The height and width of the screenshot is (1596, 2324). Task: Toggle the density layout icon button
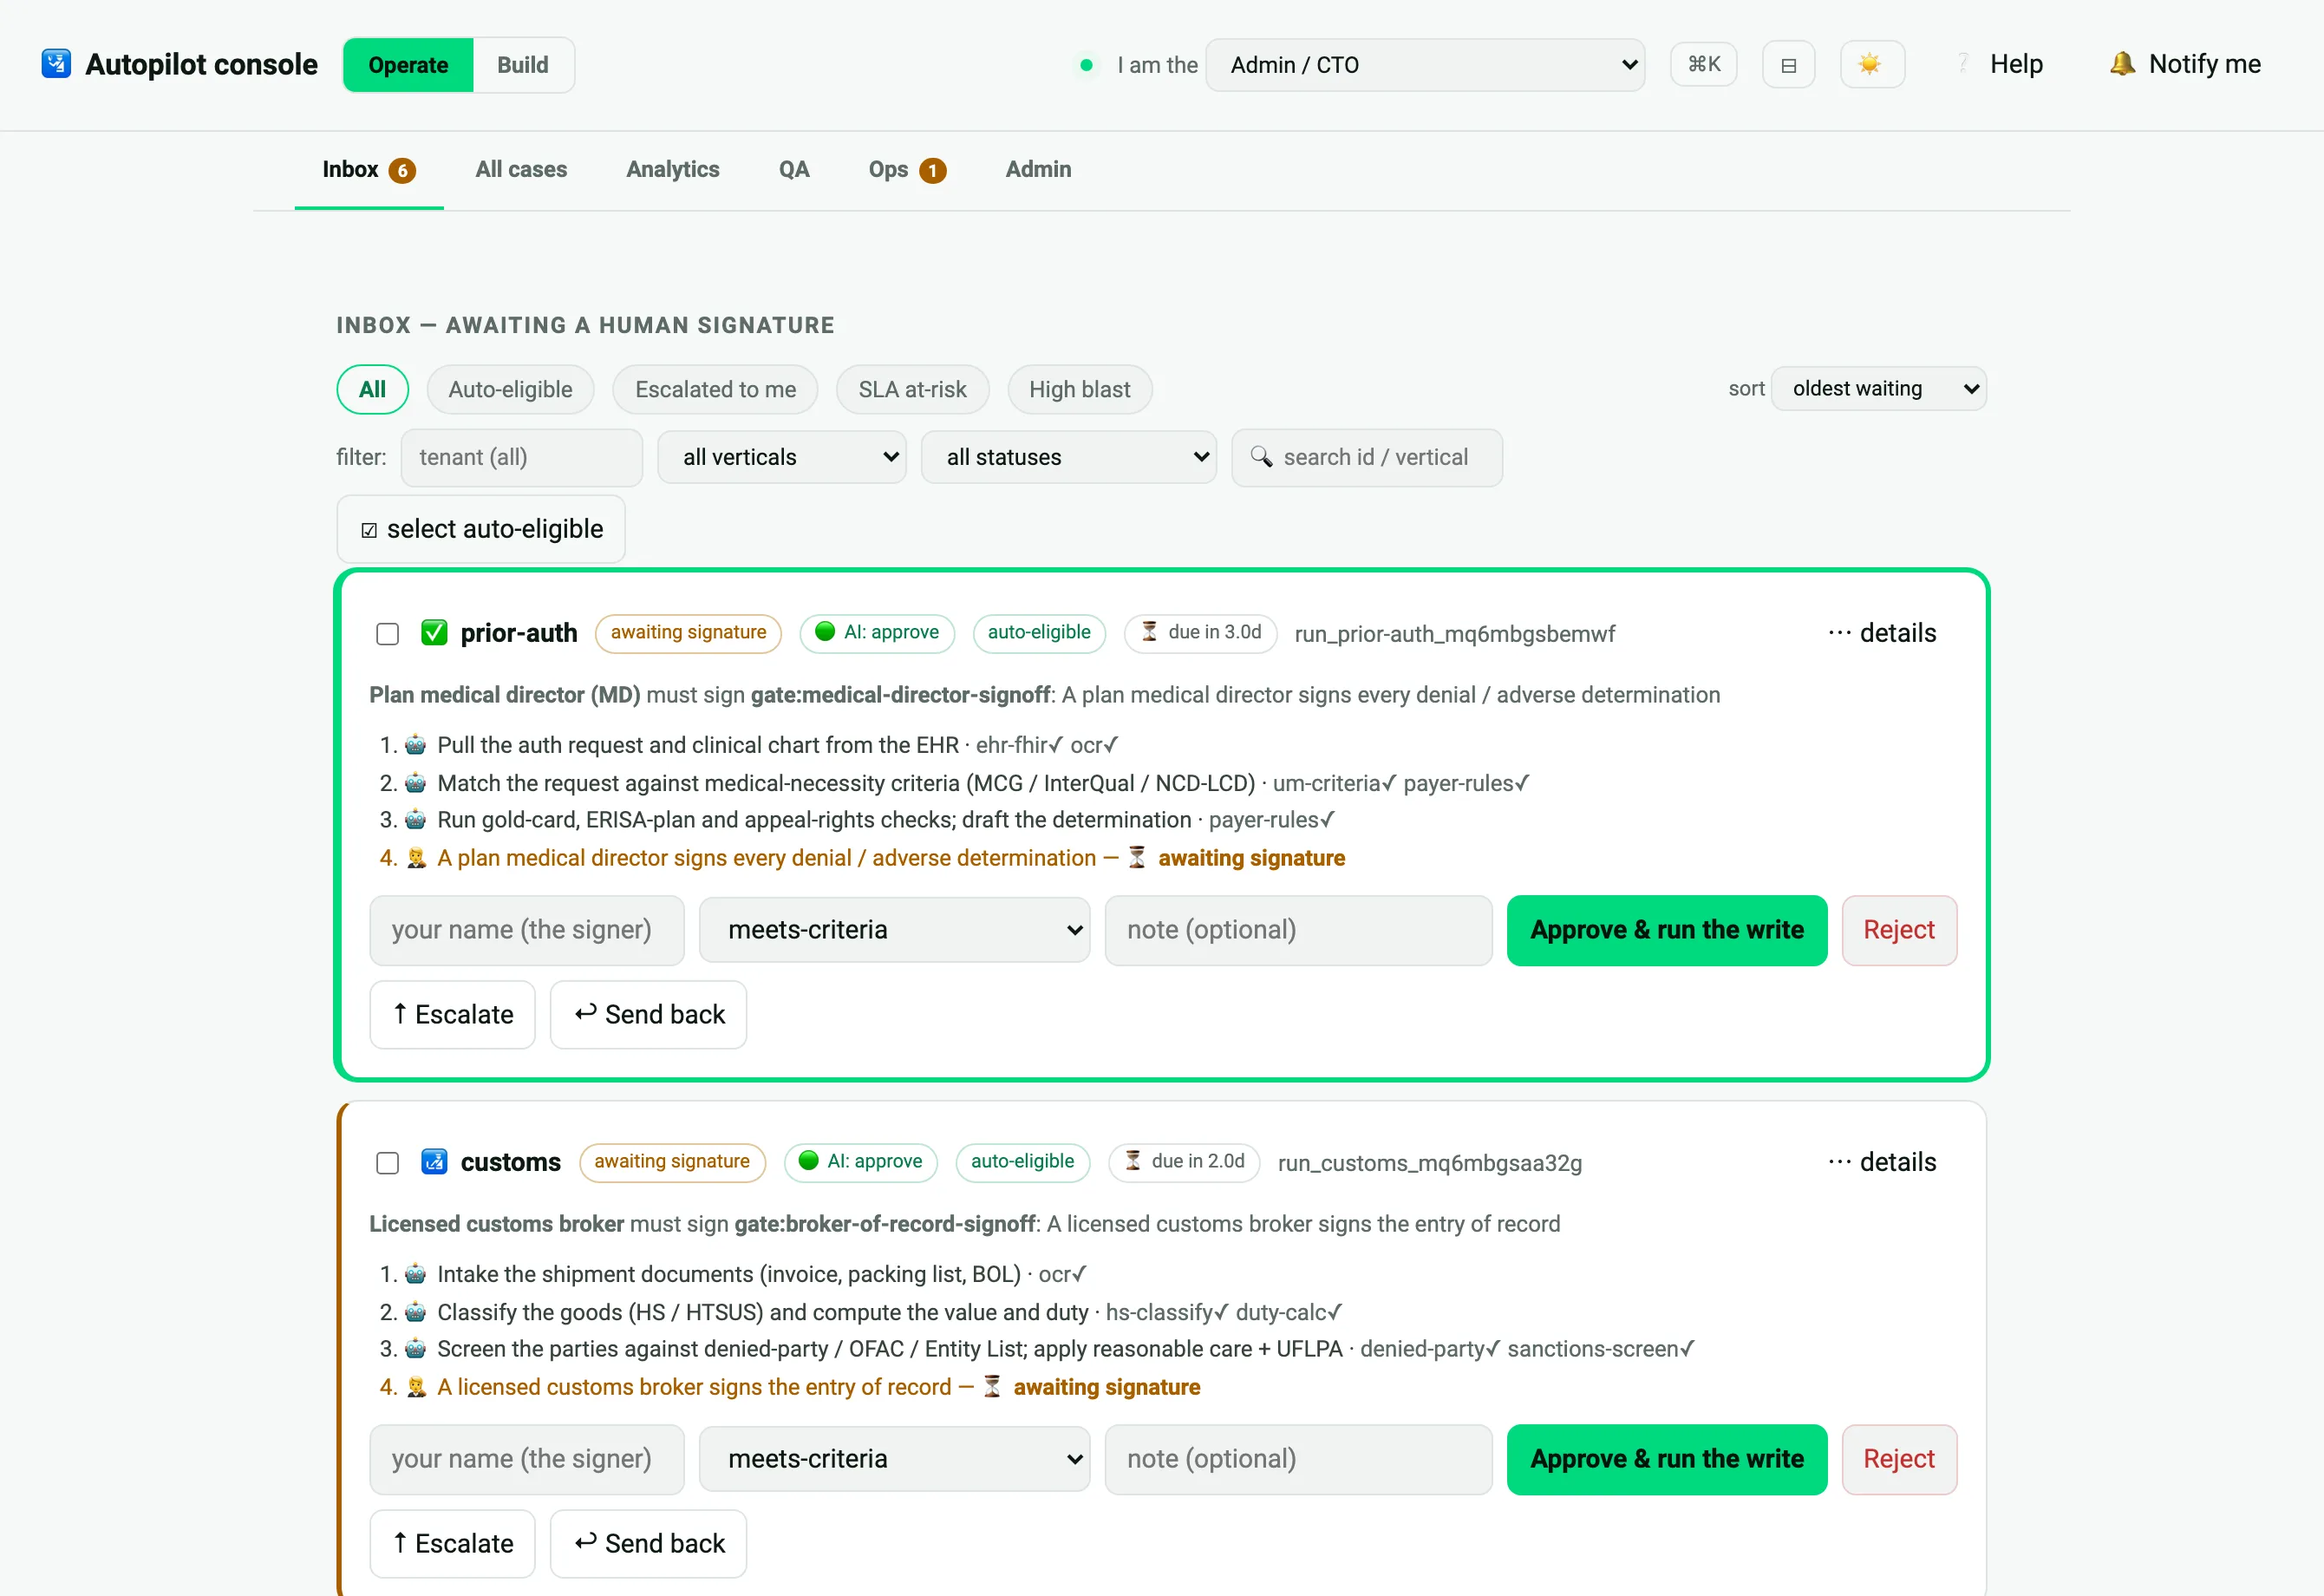coord(1788,65)
